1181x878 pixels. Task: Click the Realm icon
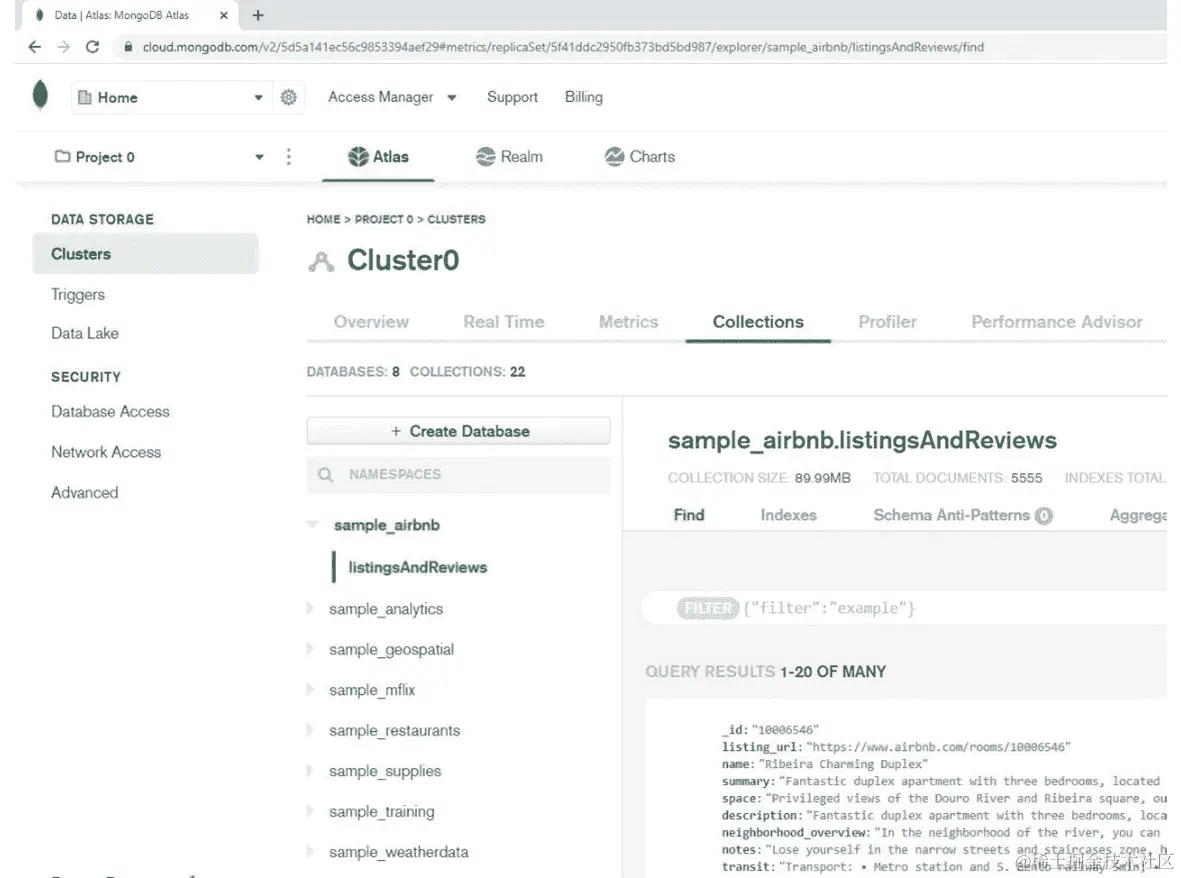click(x=484, y=156)
